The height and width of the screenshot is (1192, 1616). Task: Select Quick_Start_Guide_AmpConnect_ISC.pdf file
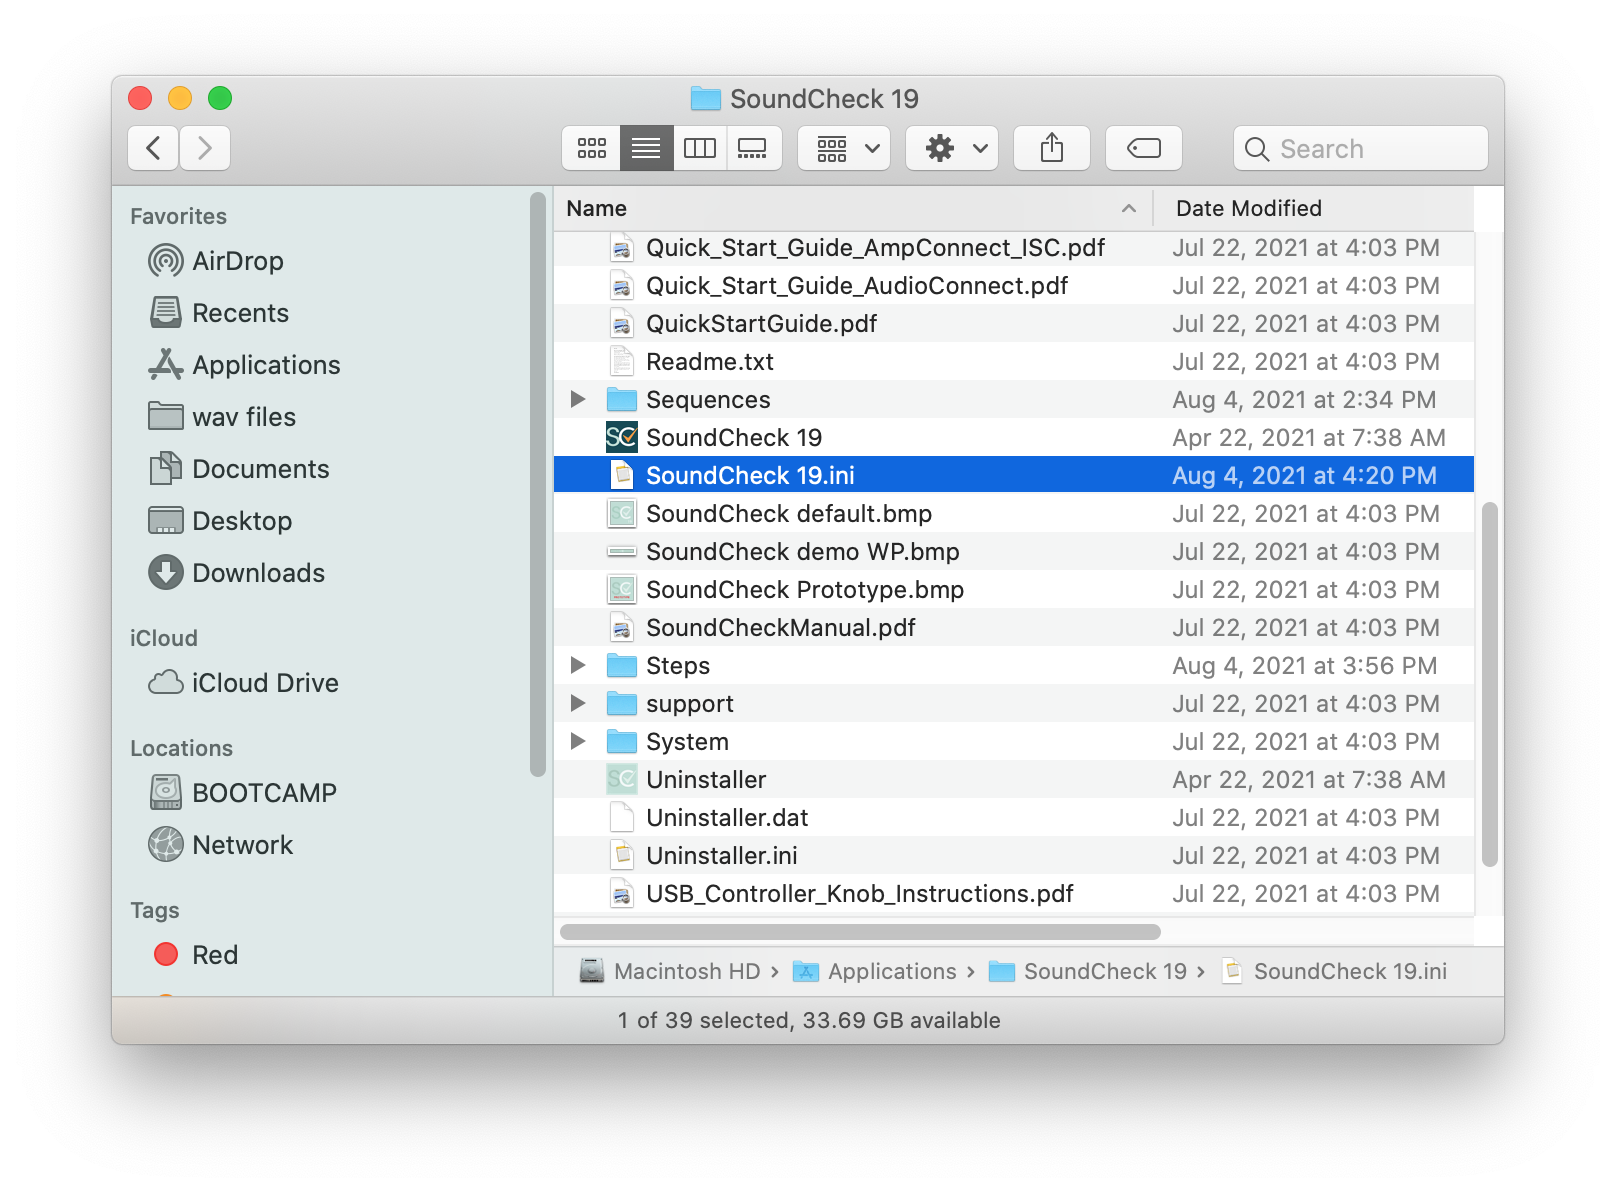[1014, 247]
